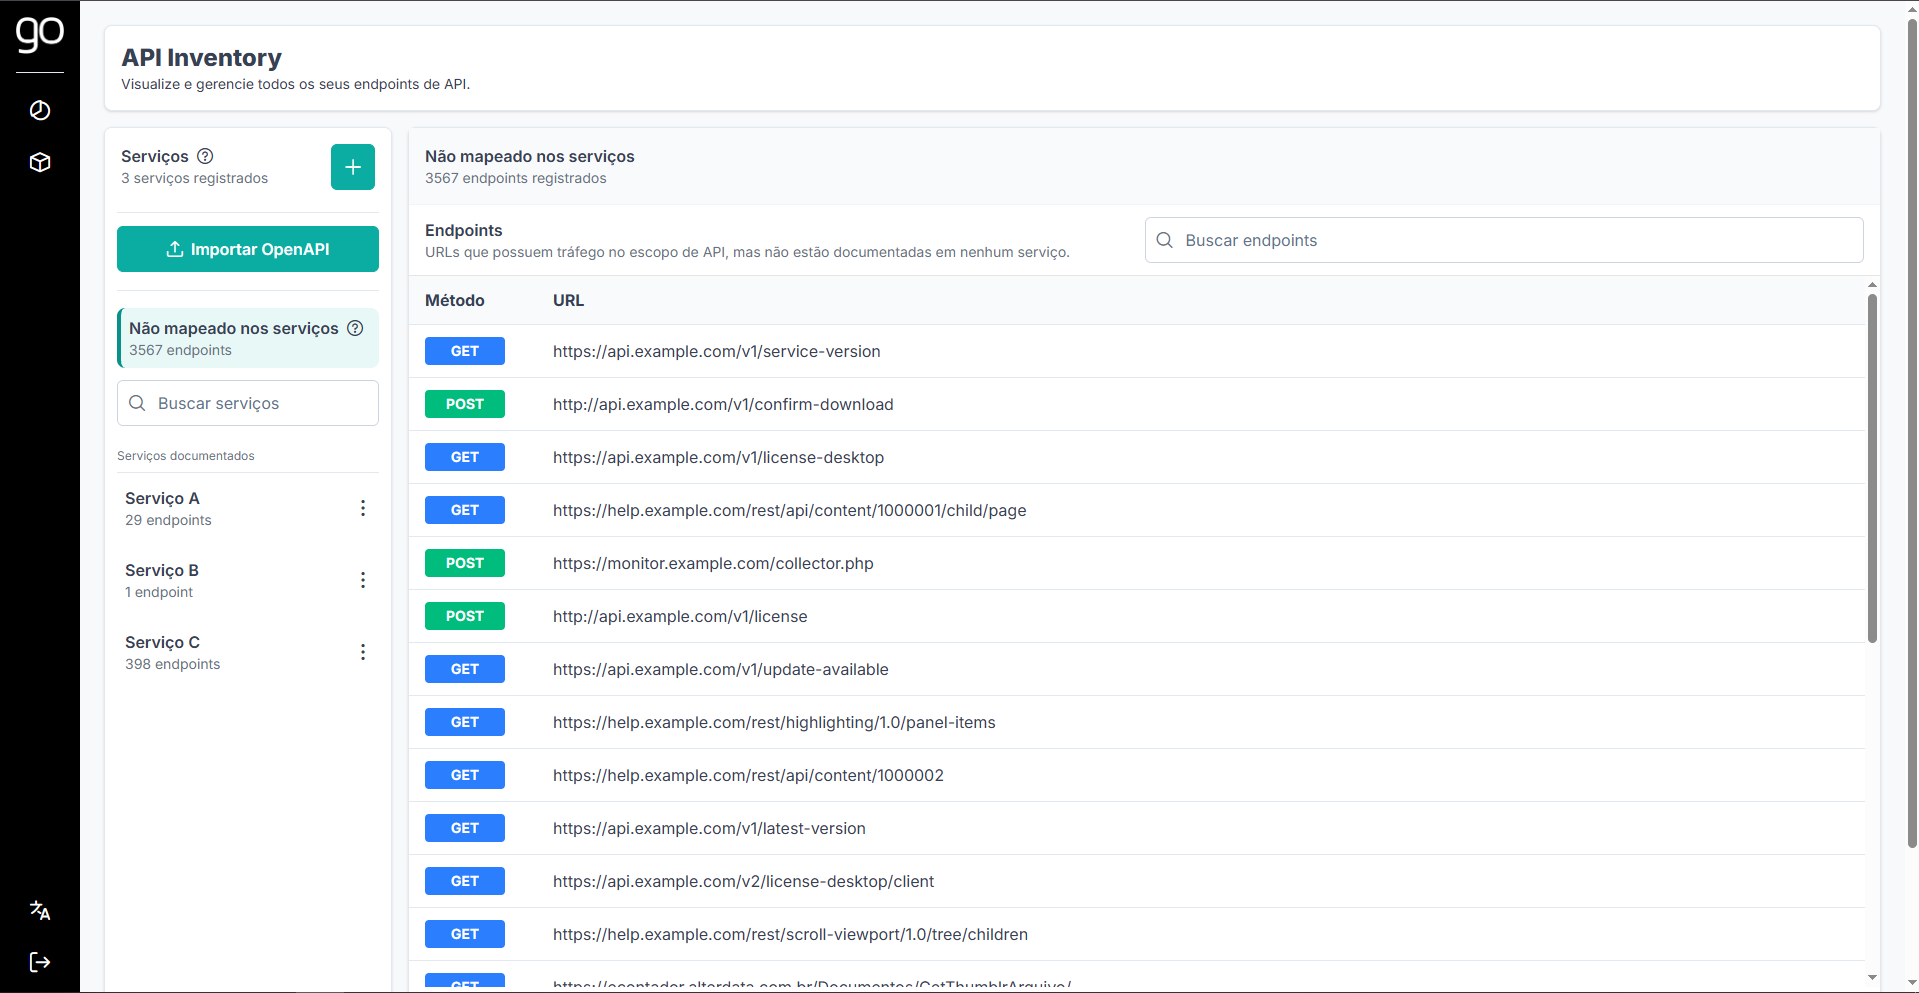Click the magnifier icon in Buscar endpoints
Screen dimensions: 1919x993
tap(1164, 240)
